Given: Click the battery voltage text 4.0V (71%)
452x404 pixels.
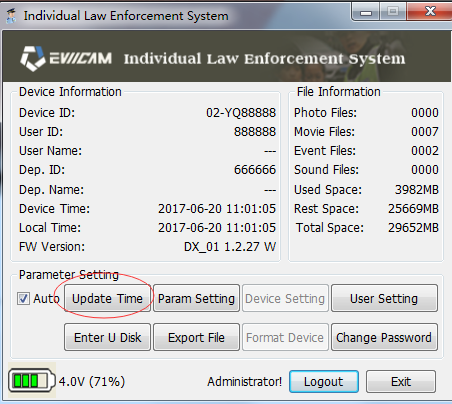Looking at the screenshot, I should (x=92, y=381).
